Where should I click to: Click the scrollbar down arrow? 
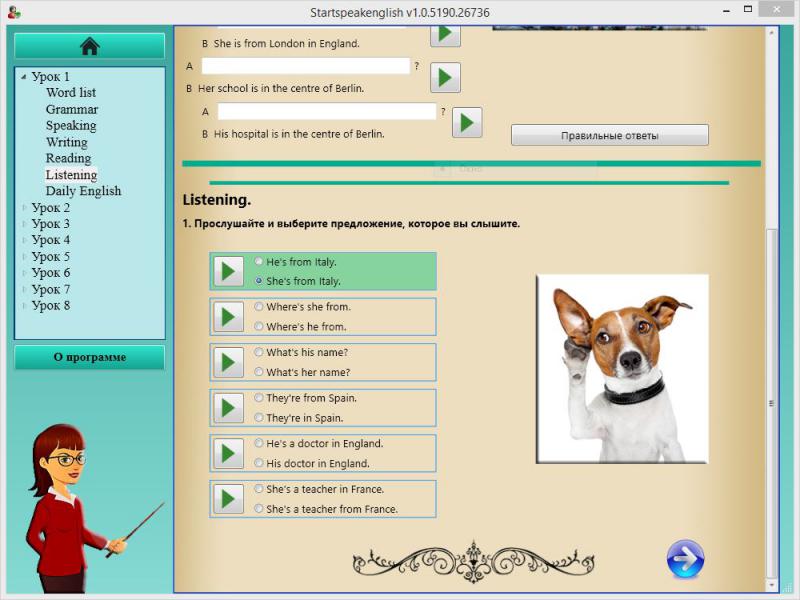click(771, 585)
